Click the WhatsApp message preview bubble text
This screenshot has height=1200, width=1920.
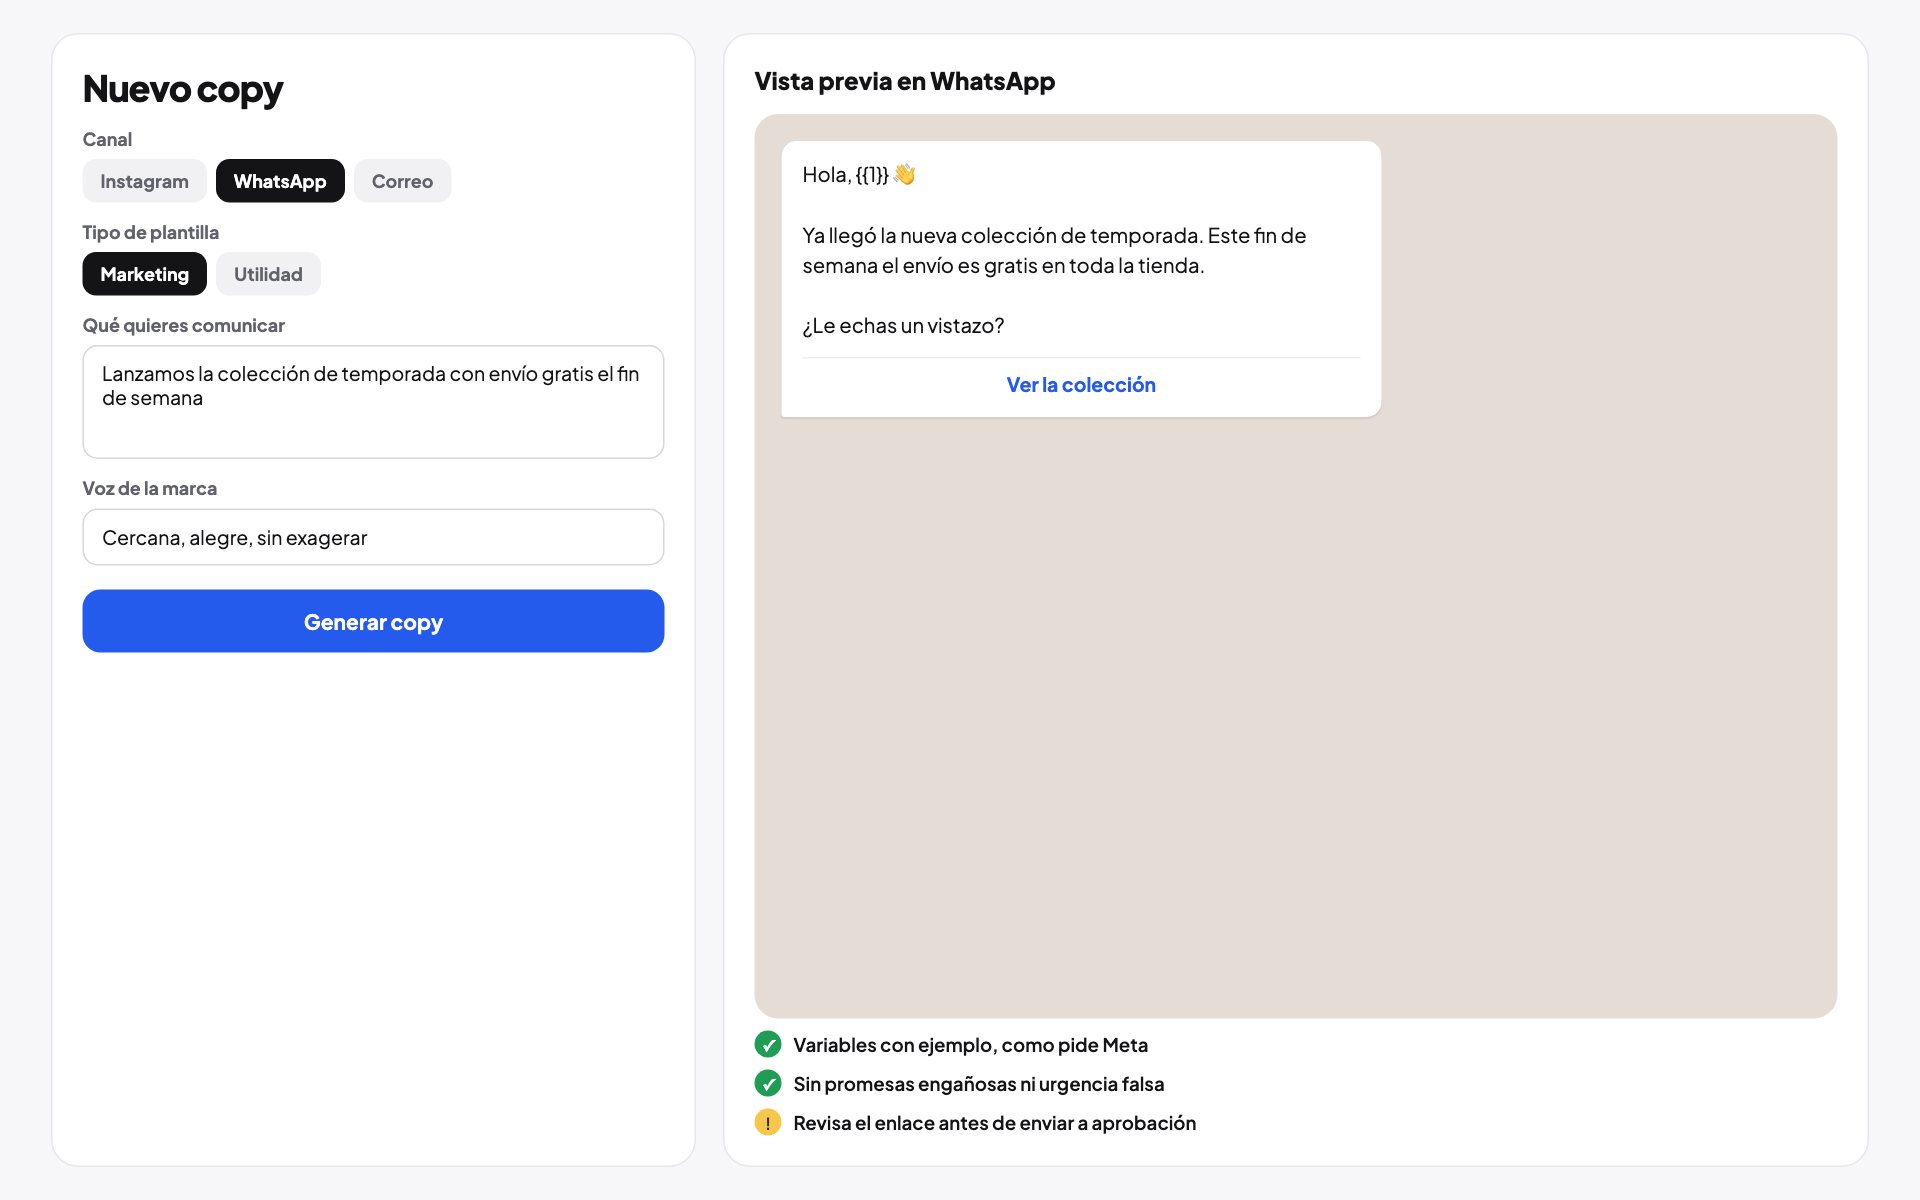pyautogui.click(x=1054, y=250)
